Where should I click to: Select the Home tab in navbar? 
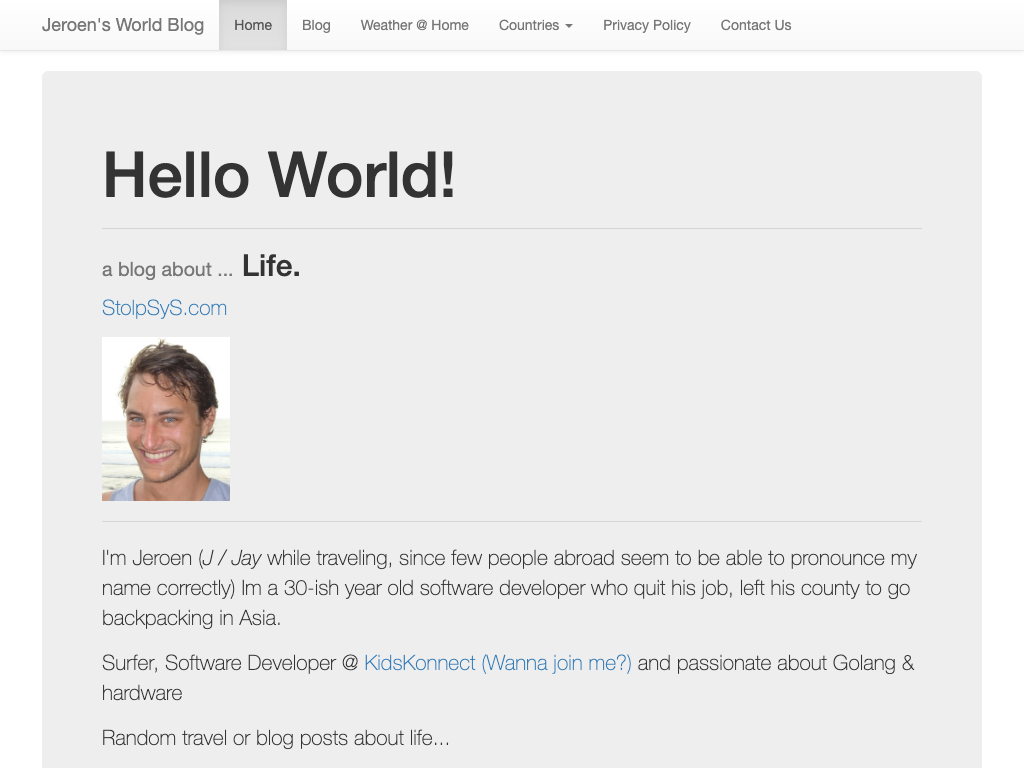tap(253, 25)
